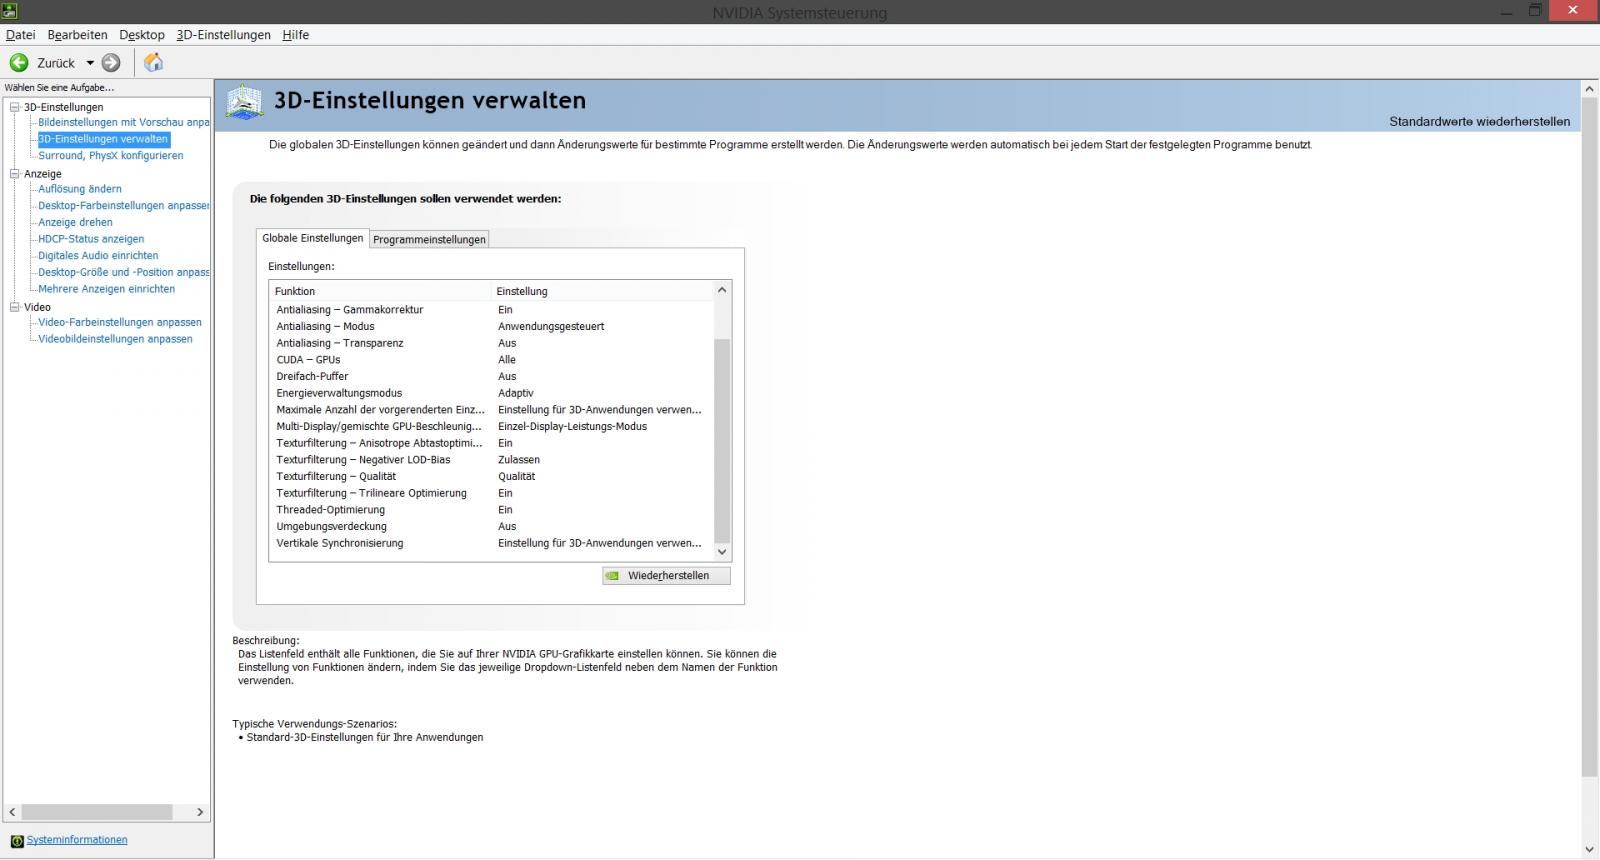Select Texturfilterung – Anisotrope Abtastoptimierung row

coord(492,443)
